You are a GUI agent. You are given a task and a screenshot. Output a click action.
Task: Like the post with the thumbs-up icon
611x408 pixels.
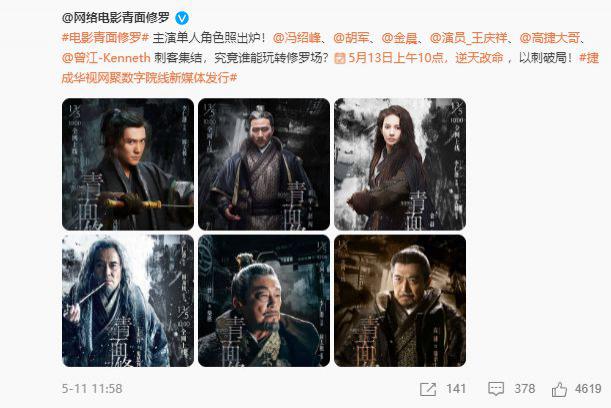tap(559, 389)
